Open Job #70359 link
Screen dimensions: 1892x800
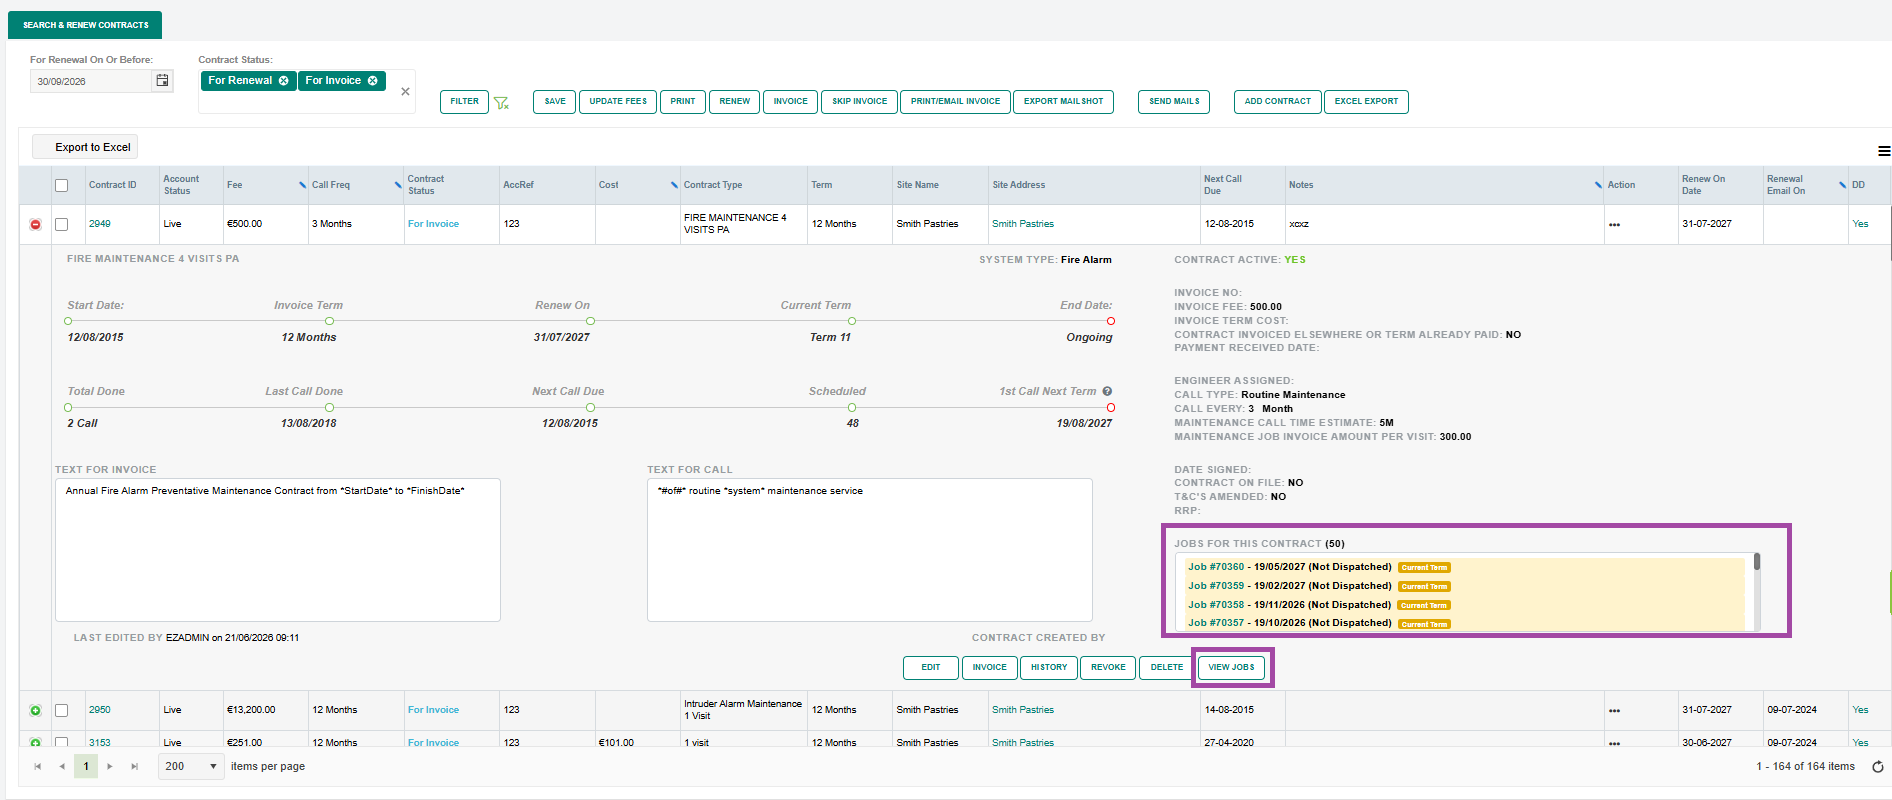coord(1216,586)
